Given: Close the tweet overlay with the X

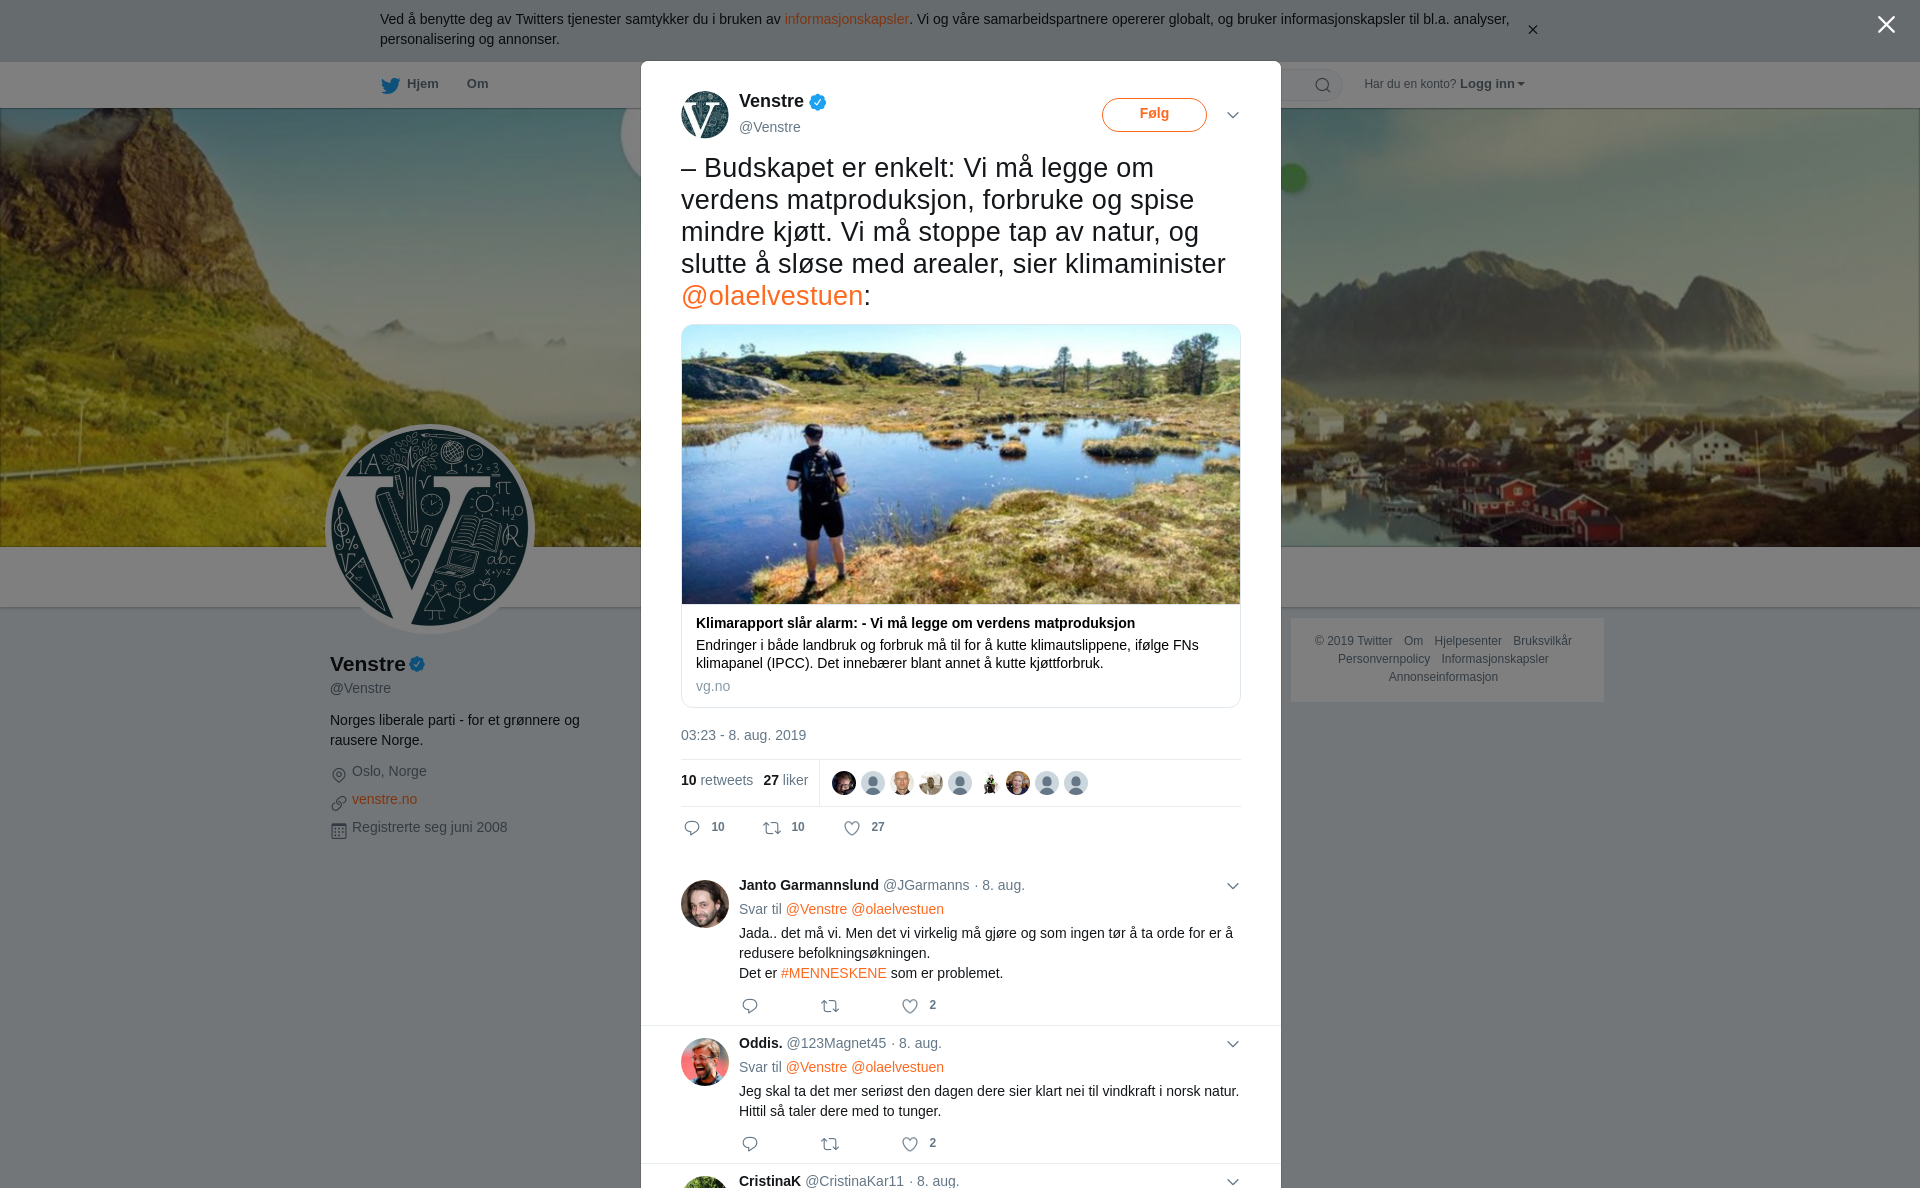Looking at the screenshot, I should point(1886,25).
